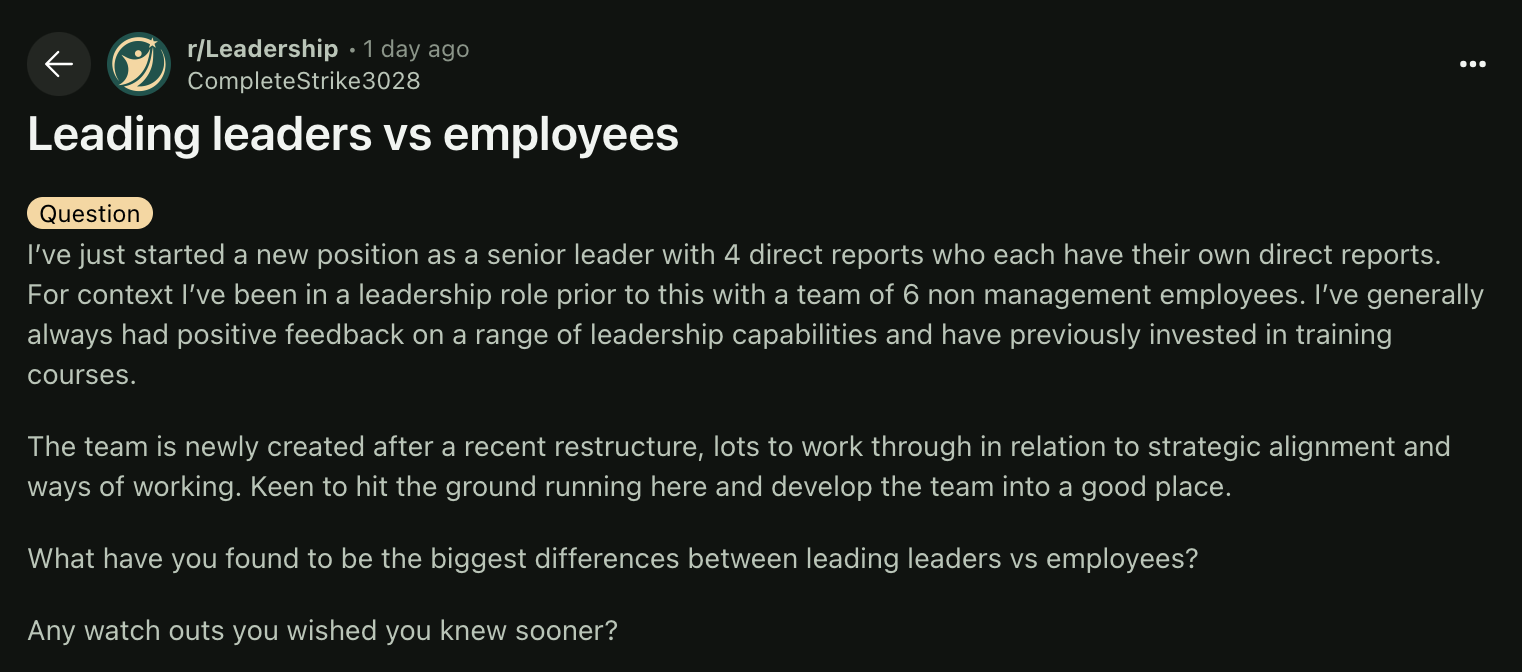Viewport: 1522px width, 672px height.
Task: Click the question "What have you found to be"
Action: coord(612,558)
